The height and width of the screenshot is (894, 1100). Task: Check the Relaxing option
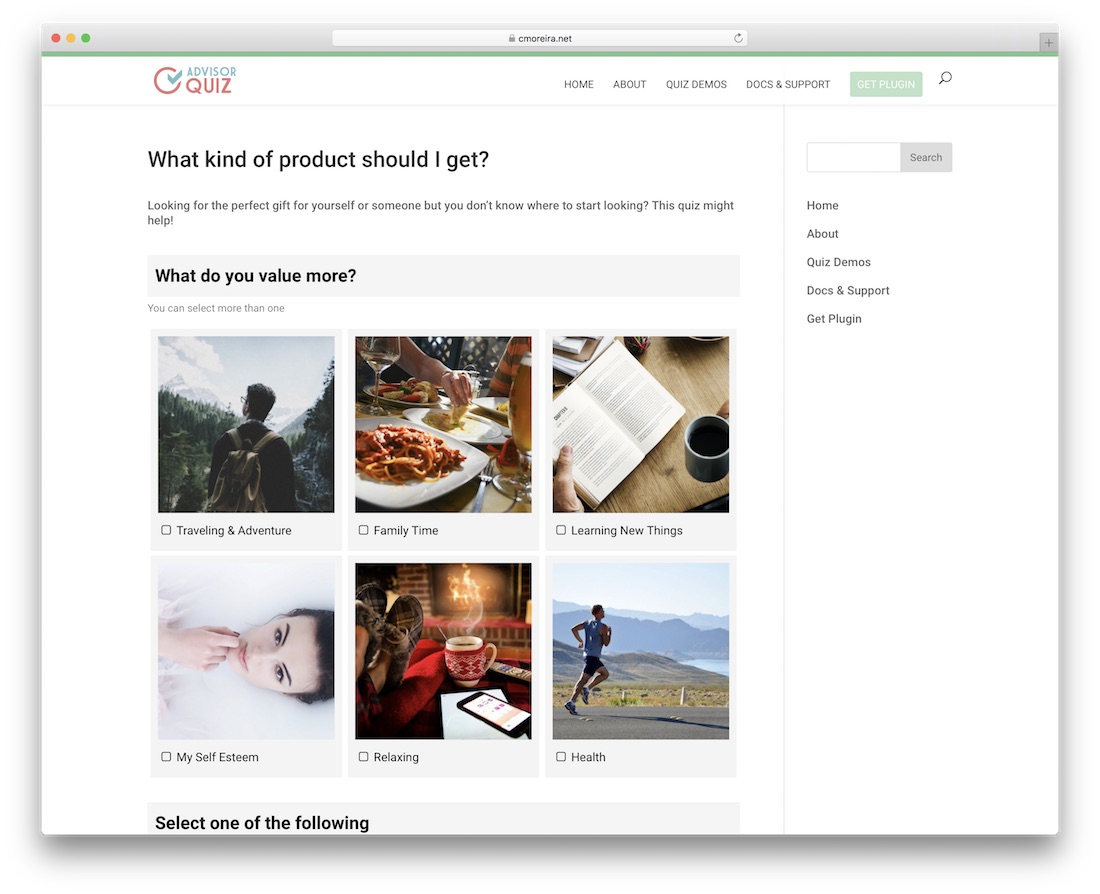tap(363, 756)
